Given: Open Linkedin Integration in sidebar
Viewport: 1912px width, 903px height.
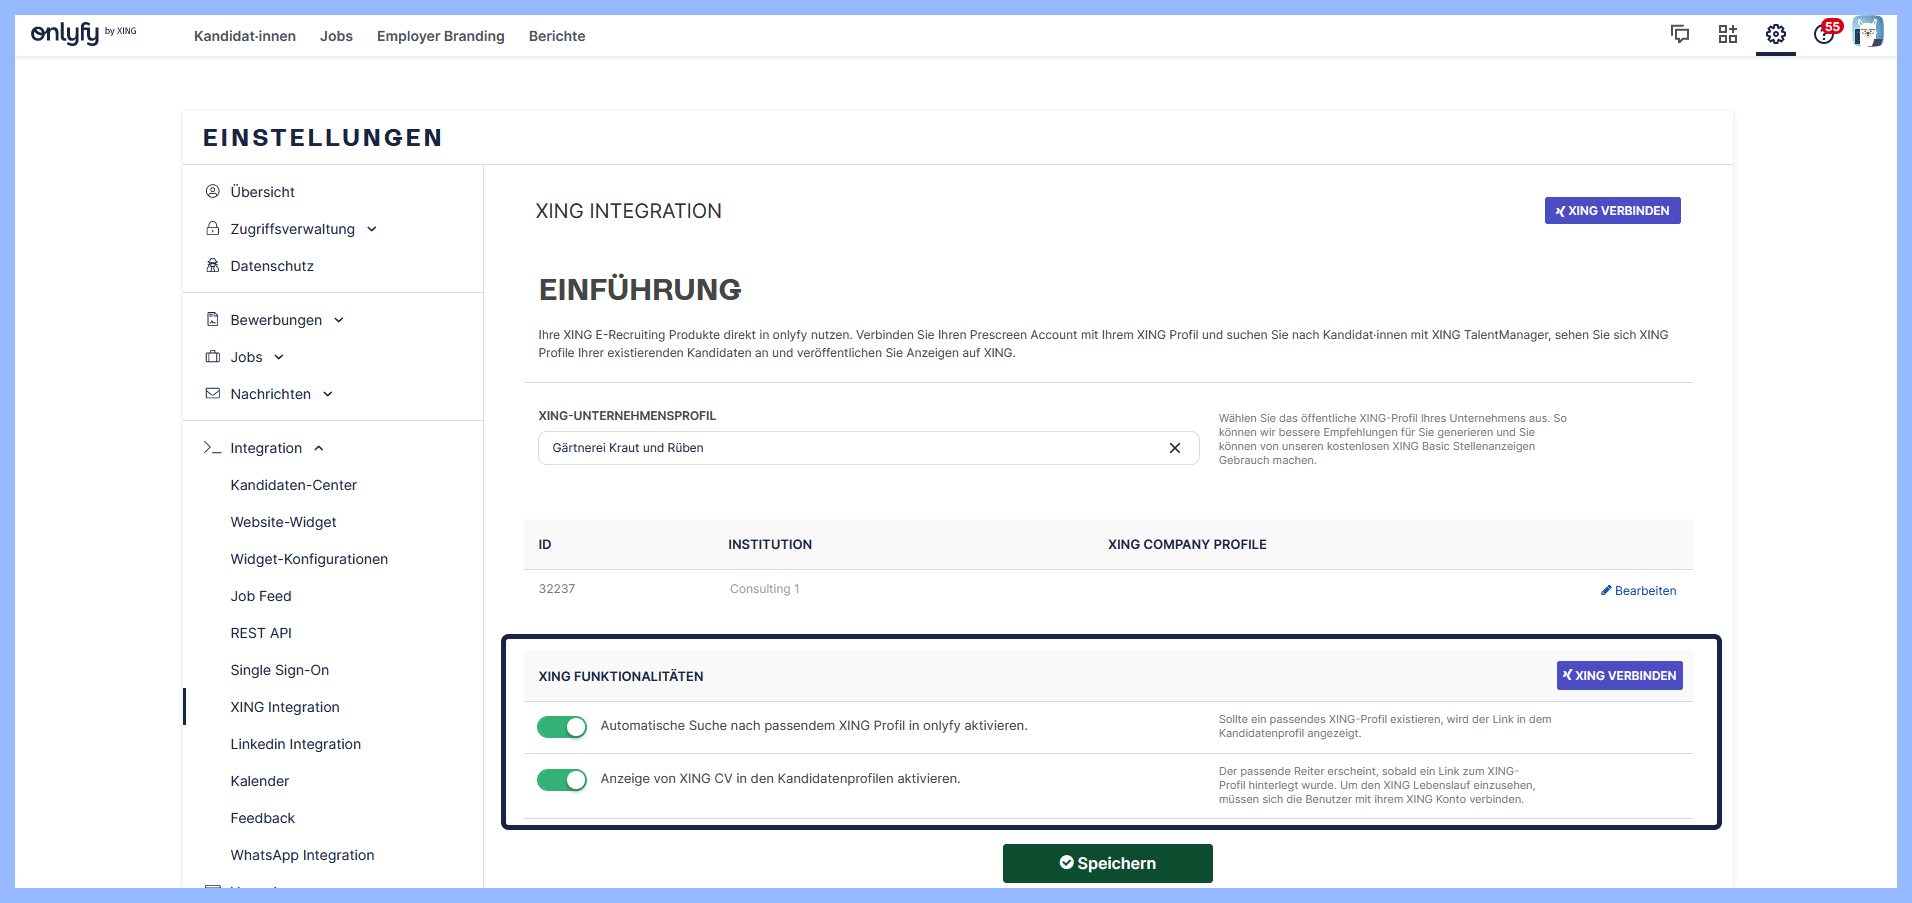Looking at the screenshot, I should [x=295, y=744].
